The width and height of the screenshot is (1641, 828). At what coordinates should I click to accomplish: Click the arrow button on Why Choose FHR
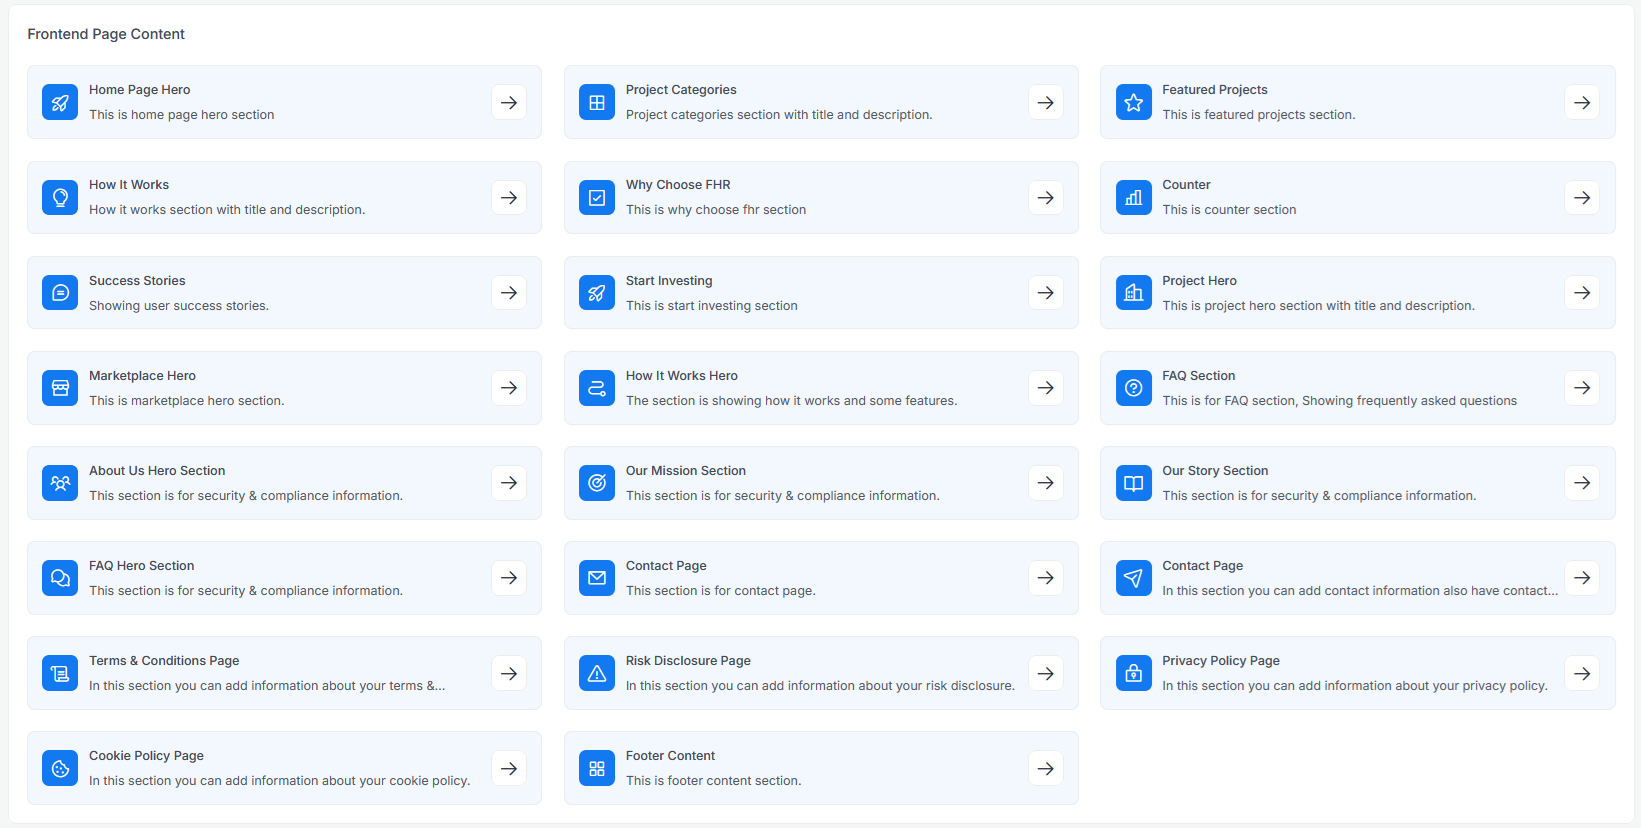click(x=1046, y=197)
